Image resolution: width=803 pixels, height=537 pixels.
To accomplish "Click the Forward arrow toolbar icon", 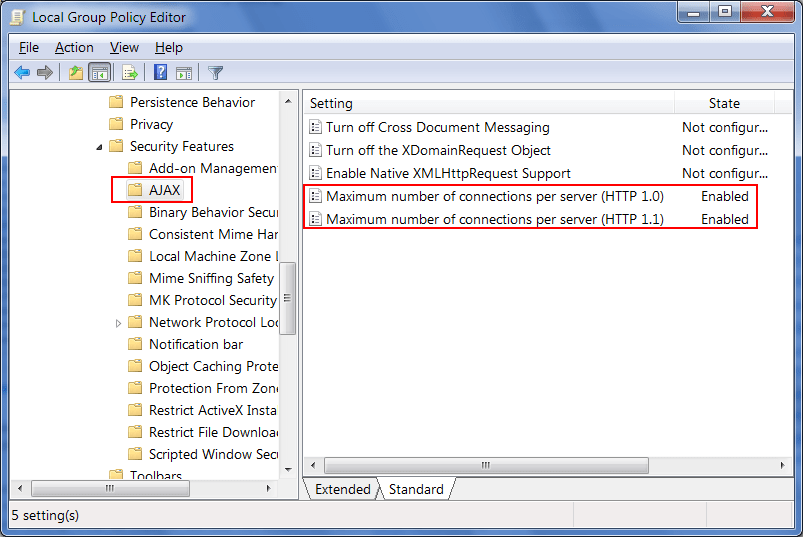I will point(45,73).
